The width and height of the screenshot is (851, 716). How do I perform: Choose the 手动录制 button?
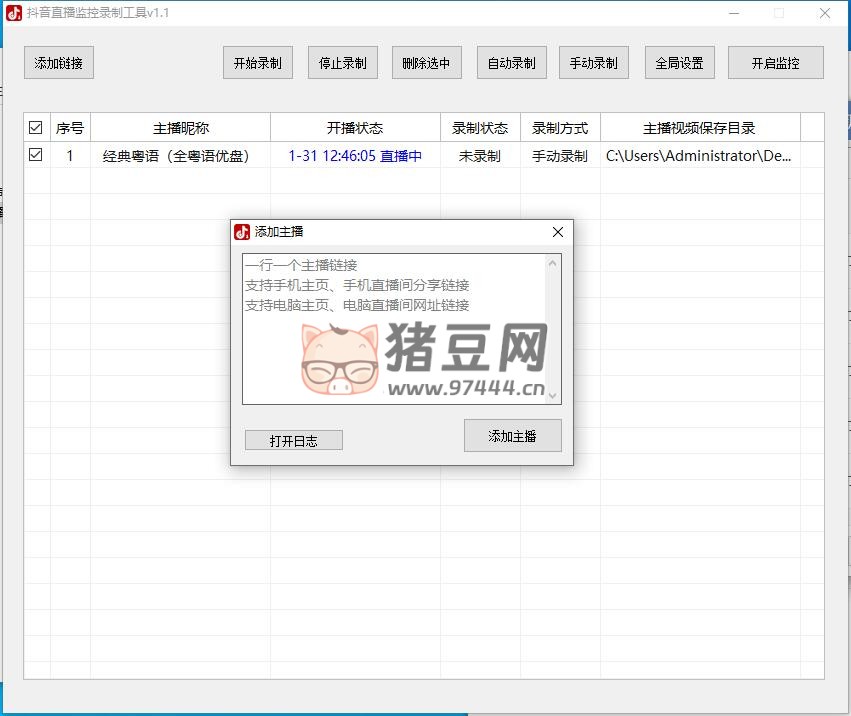593,63
